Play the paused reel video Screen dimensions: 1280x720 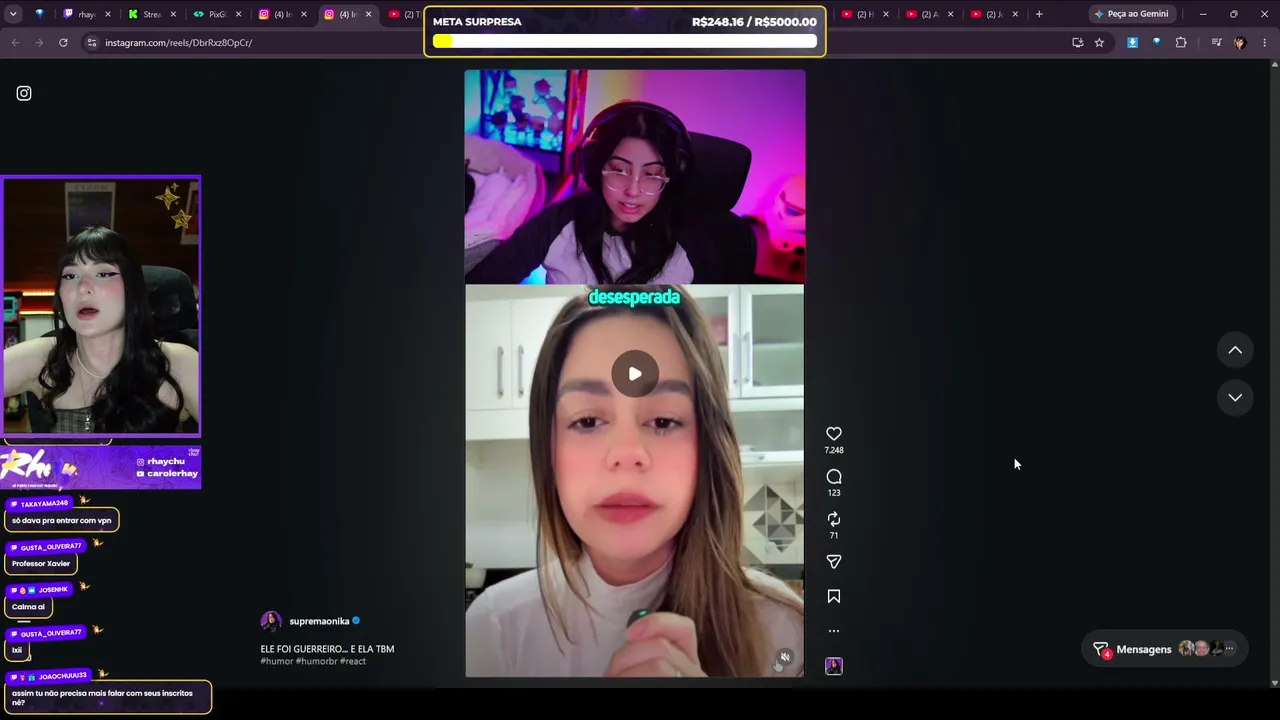pos(635,374)
